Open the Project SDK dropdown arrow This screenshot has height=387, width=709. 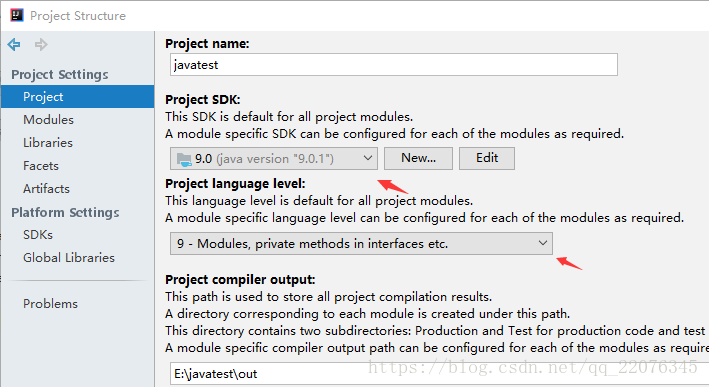[368, 158]
